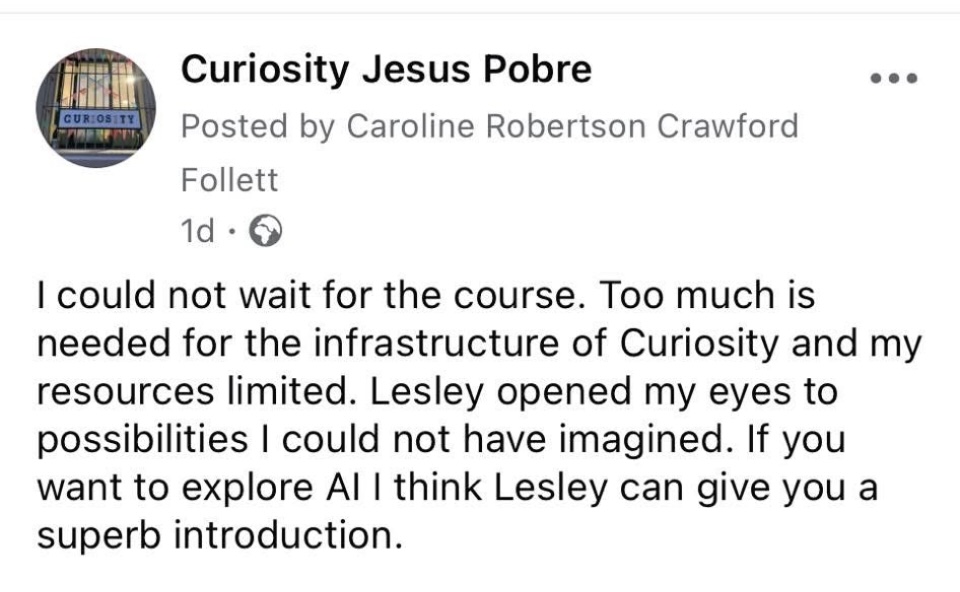The image size is (960, 592).
Task: Open the post via the 1d timestamp
Action: [196, 233]
